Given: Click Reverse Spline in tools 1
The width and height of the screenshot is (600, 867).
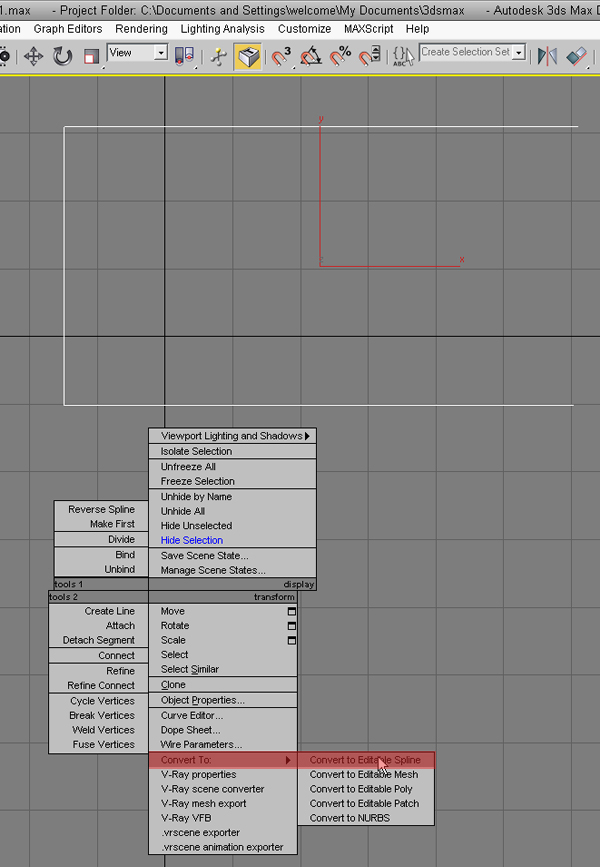Looking at the screenshot, I should click(101, 509).
